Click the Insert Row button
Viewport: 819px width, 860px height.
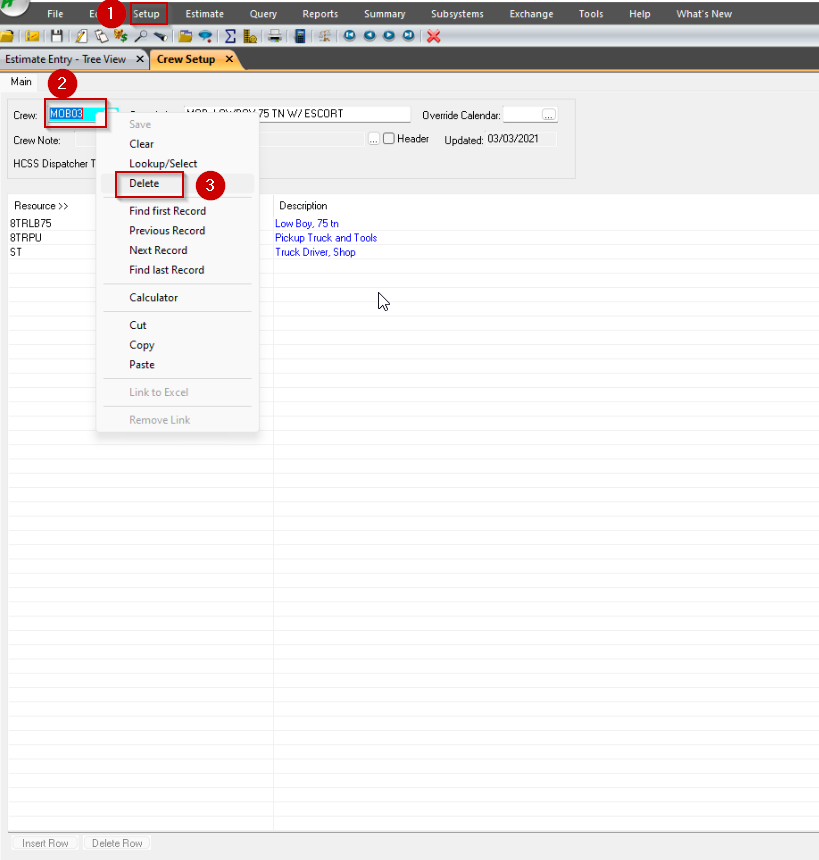(x=45, y=843)
